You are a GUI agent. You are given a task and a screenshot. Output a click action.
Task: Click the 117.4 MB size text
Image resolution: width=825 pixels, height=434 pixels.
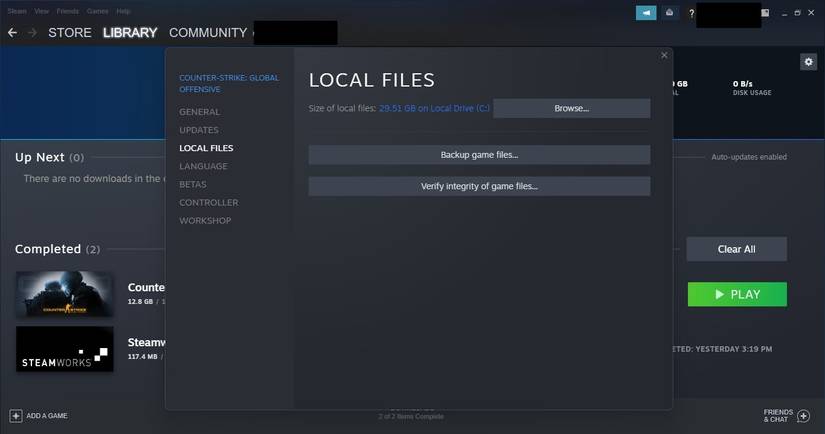point(143,357)
